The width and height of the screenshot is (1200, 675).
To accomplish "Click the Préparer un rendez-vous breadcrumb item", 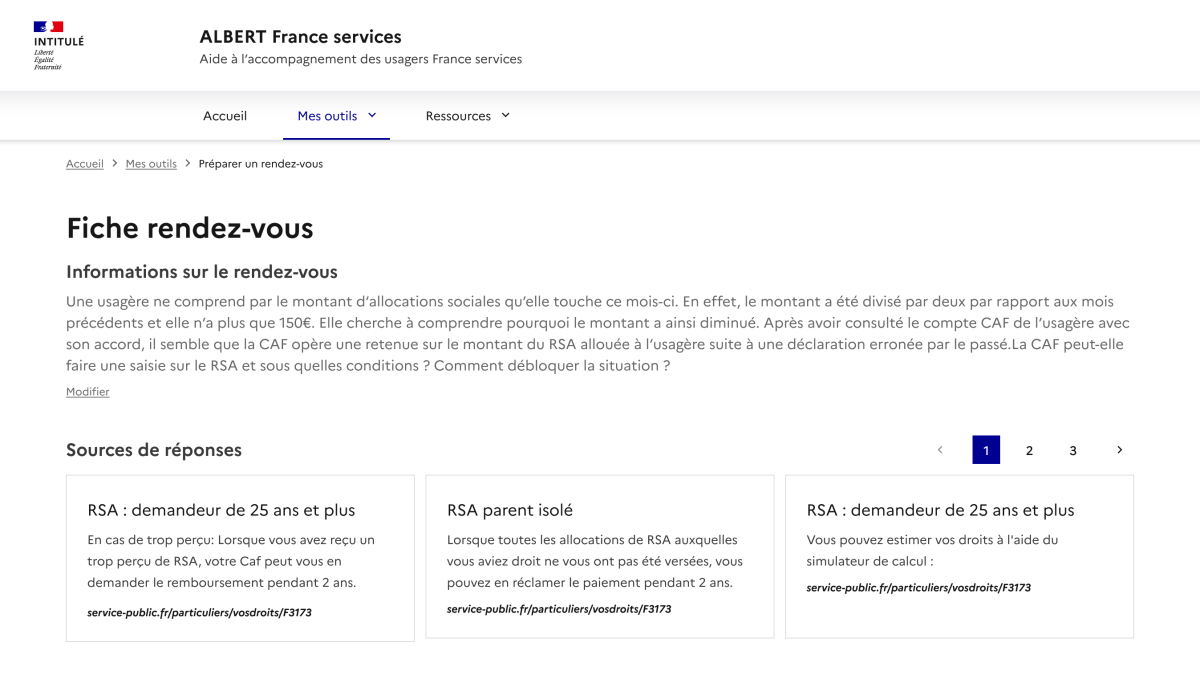I will [261, 164].
